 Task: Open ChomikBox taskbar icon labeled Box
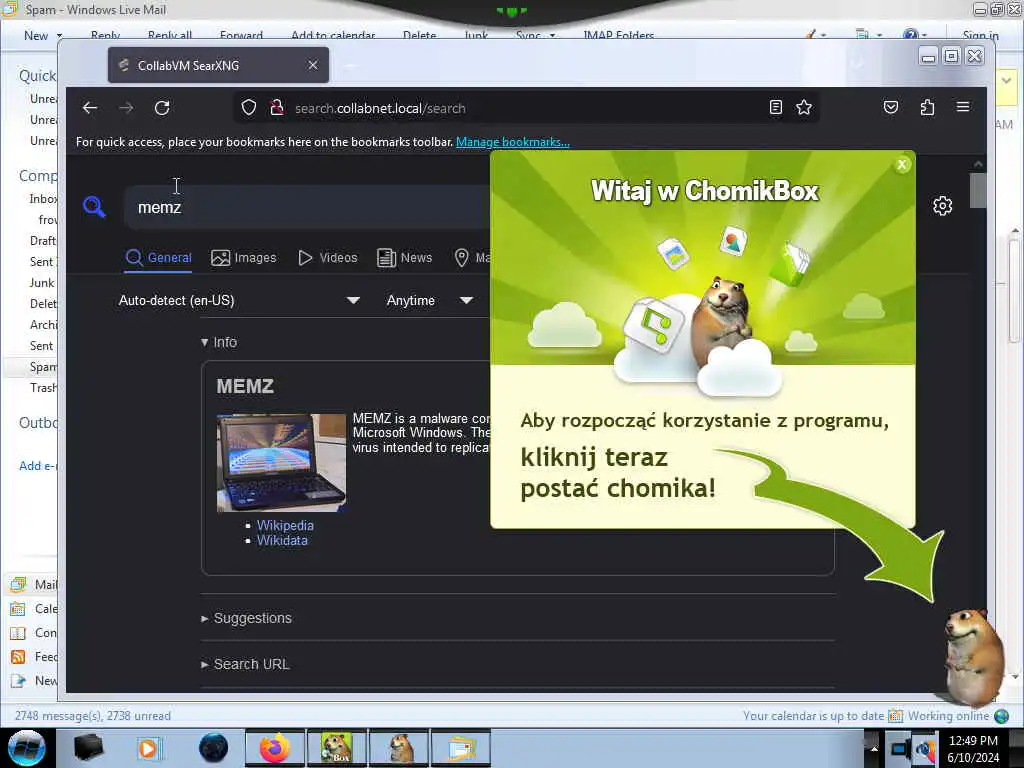(x=336, y=748)
